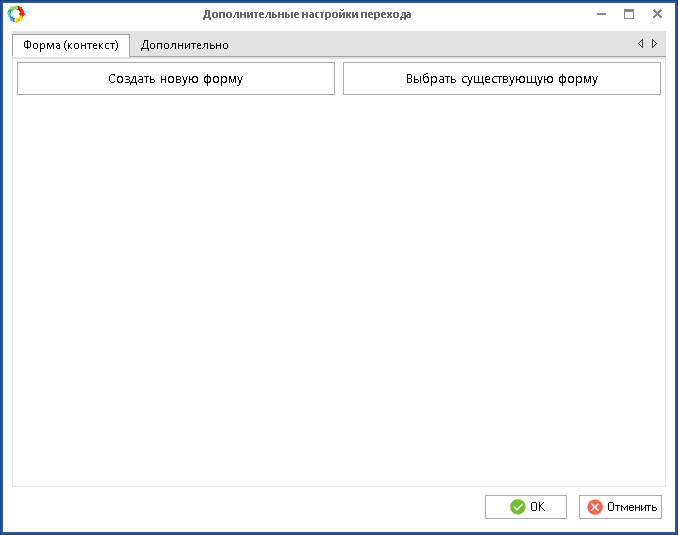The image size is (678, 535).
Task: Cancel changes with the Отменить button
Action: tap(621, 507)
